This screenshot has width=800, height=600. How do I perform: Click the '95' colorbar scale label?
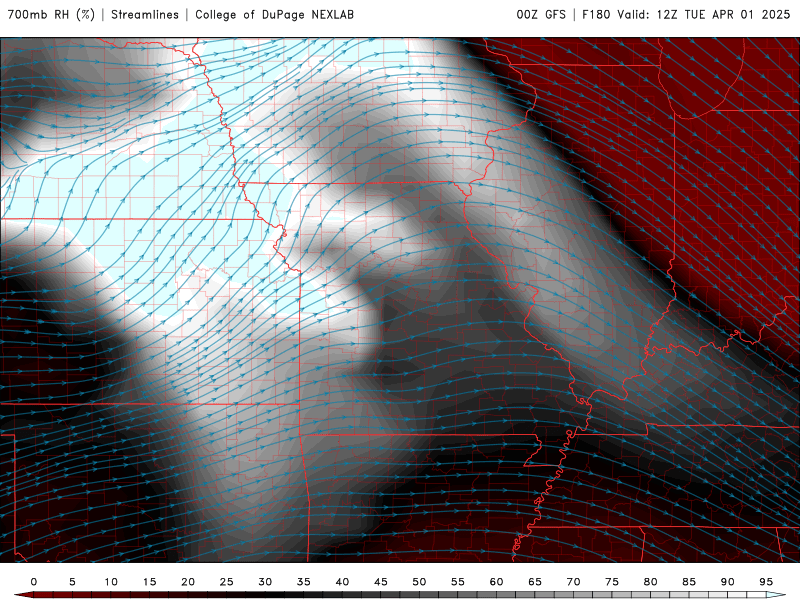766,582
